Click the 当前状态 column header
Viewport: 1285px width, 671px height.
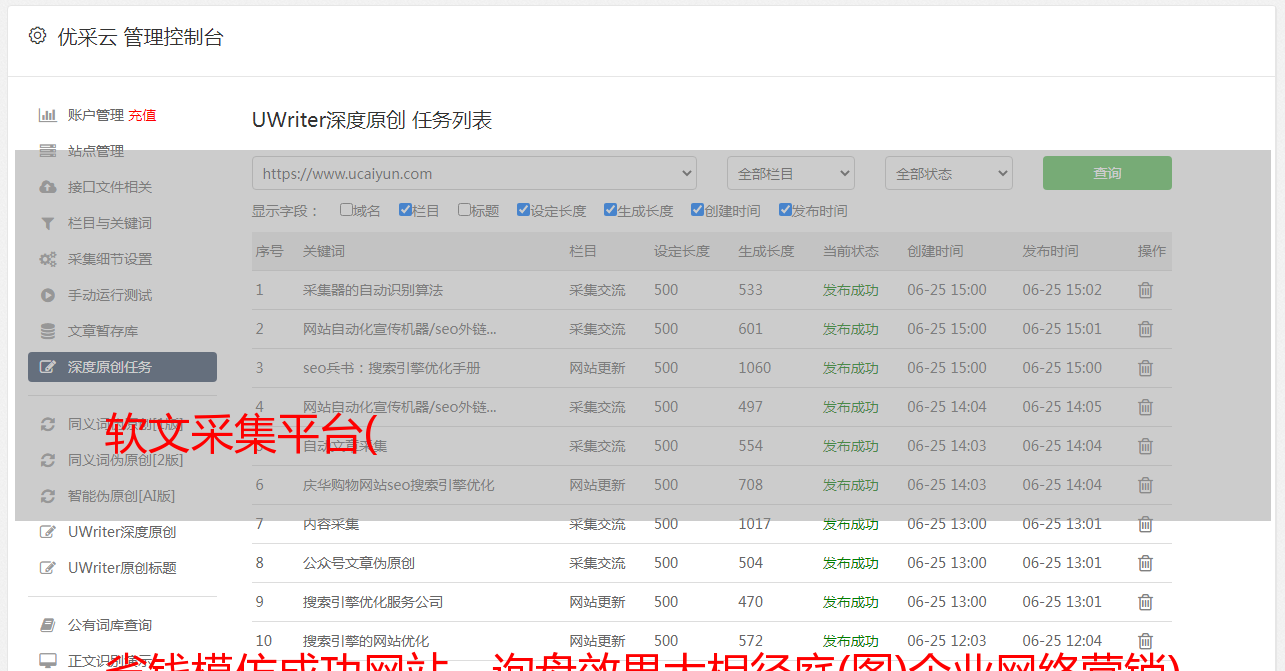851,251
